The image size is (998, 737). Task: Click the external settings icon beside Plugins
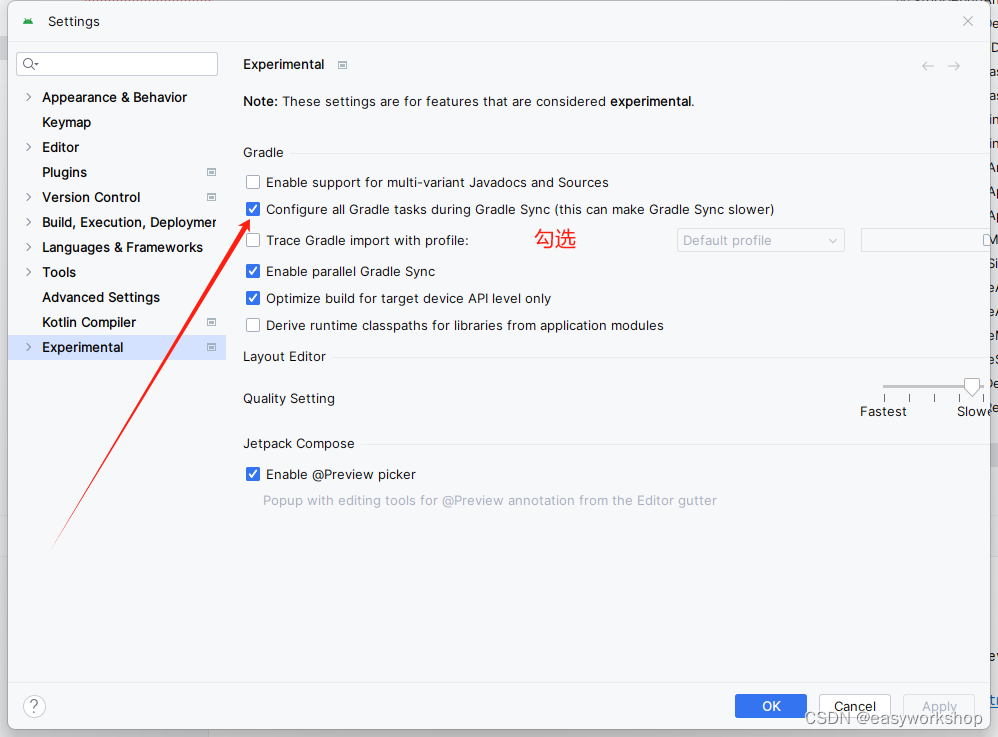(x=211, y=172)
